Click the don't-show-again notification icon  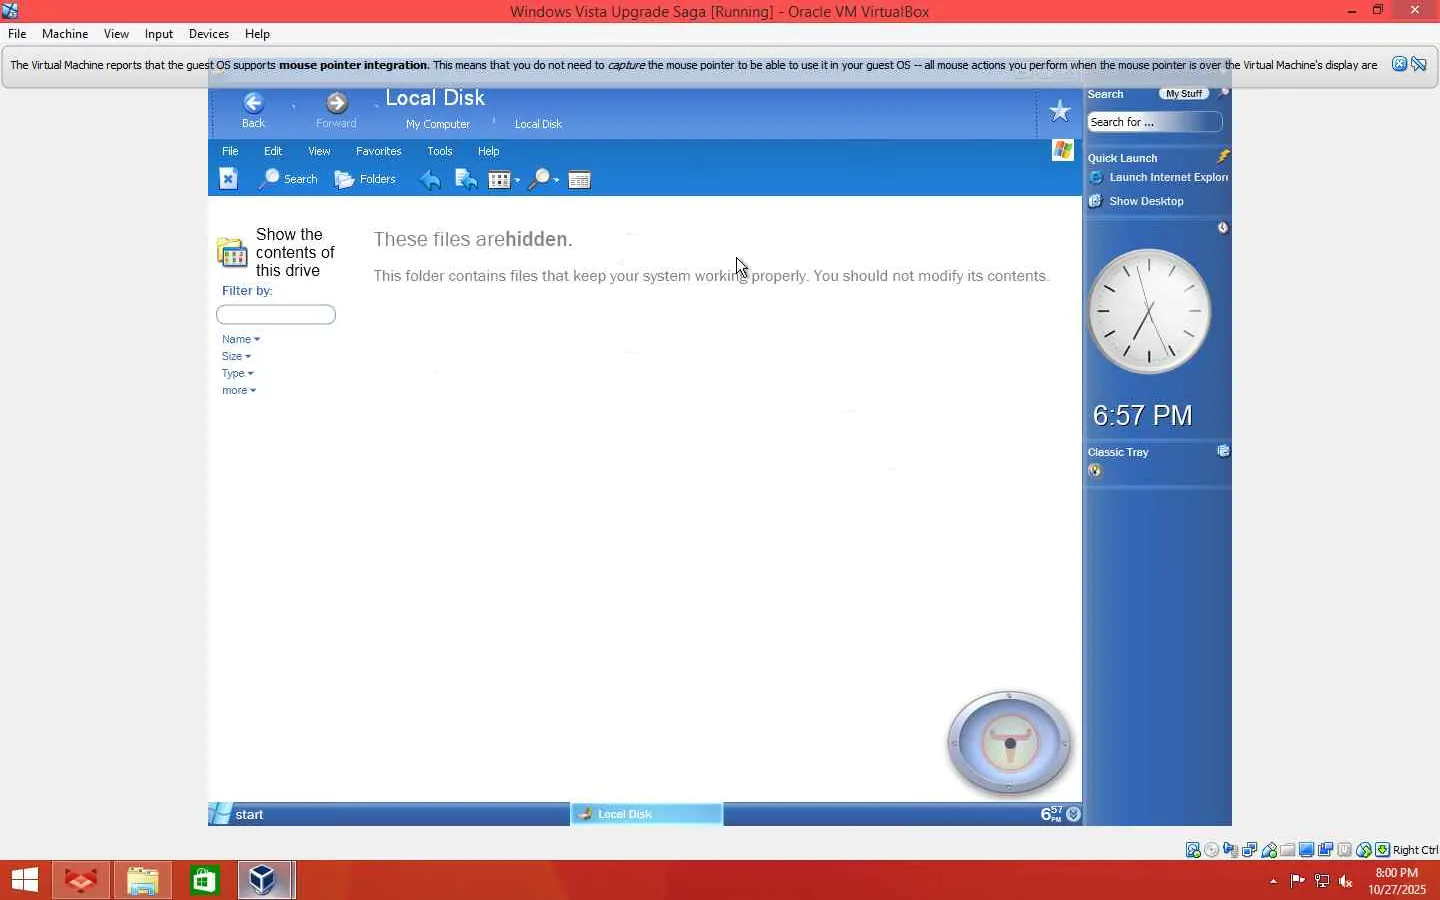(x=1419, y=64)
